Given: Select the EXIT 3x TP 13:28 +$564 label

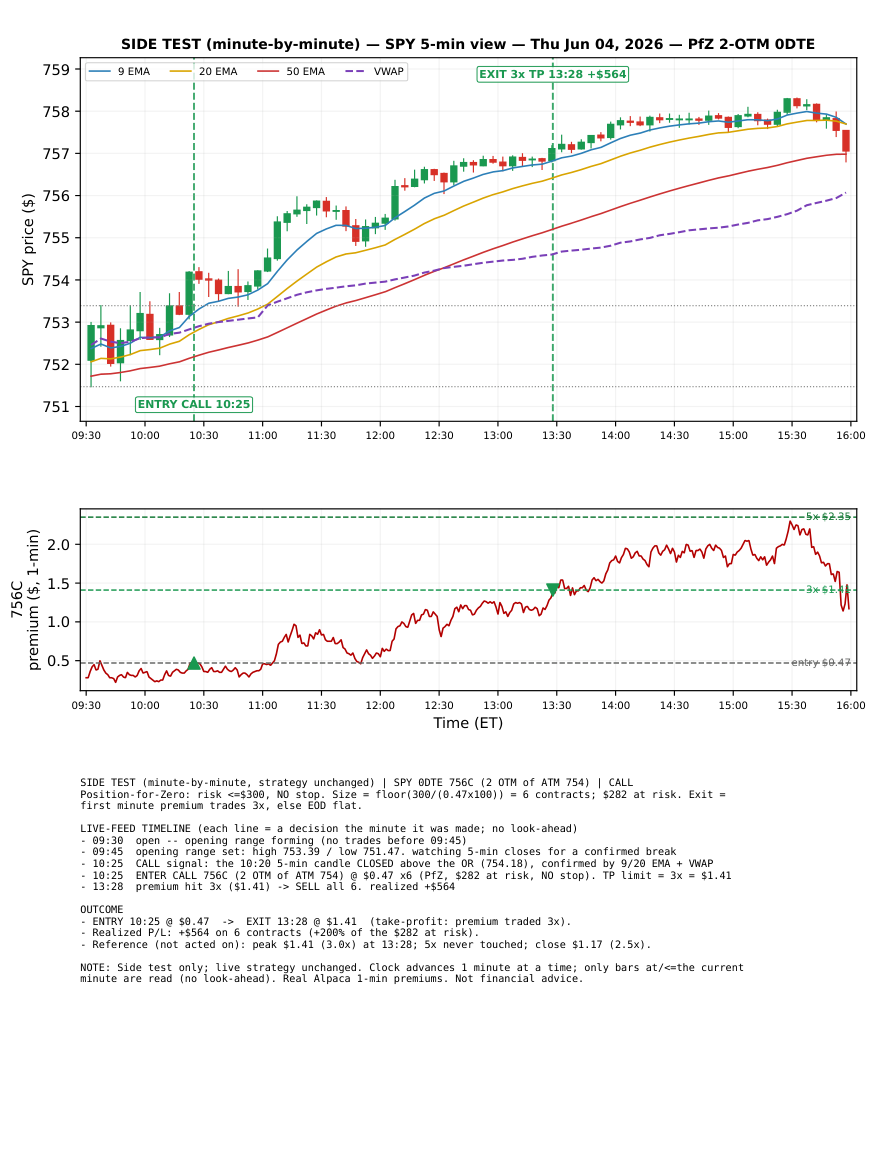Looking at the screenshot, I should tap(553, 74).
